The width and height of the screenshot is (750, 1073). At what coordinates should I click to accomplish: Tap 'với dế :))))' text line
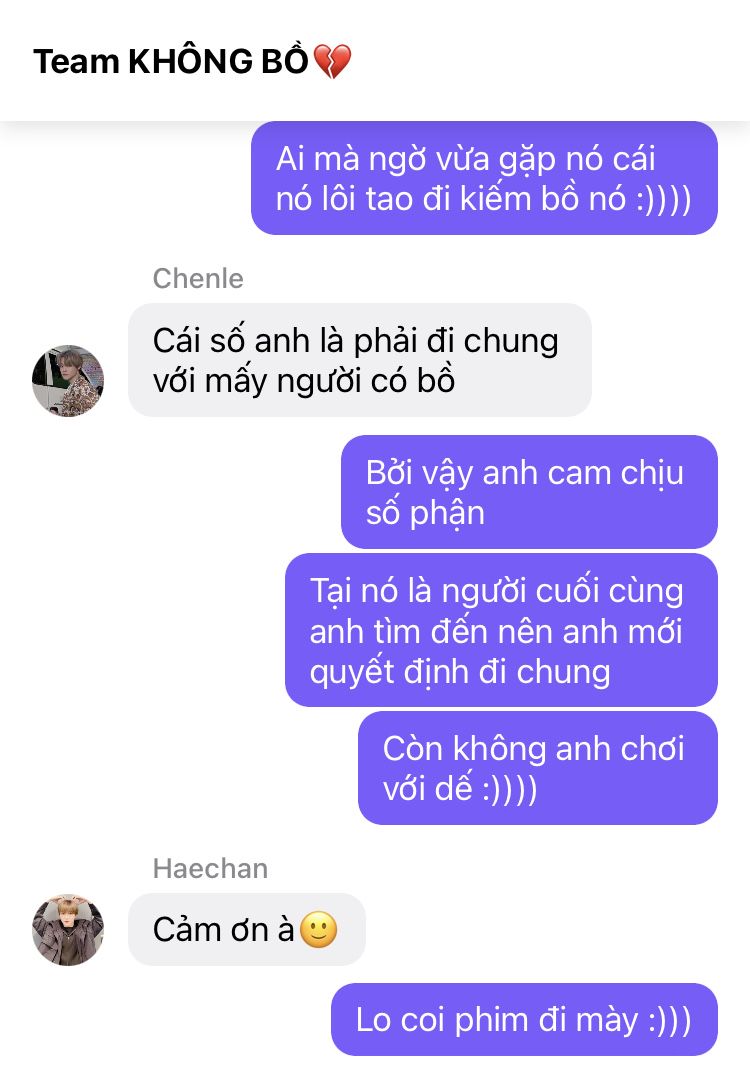click(x=460, y=788)
